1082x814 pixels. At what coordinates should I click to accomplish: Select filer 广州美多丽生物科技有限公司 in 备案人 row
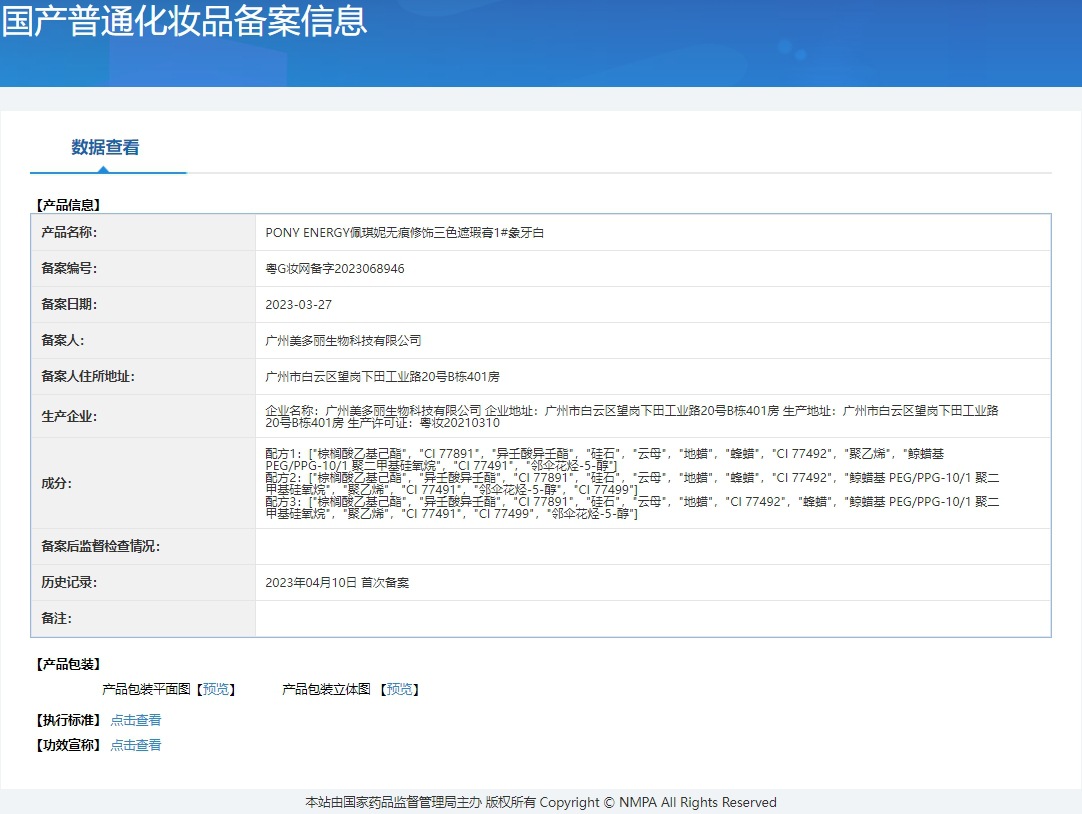click(343, 340)
